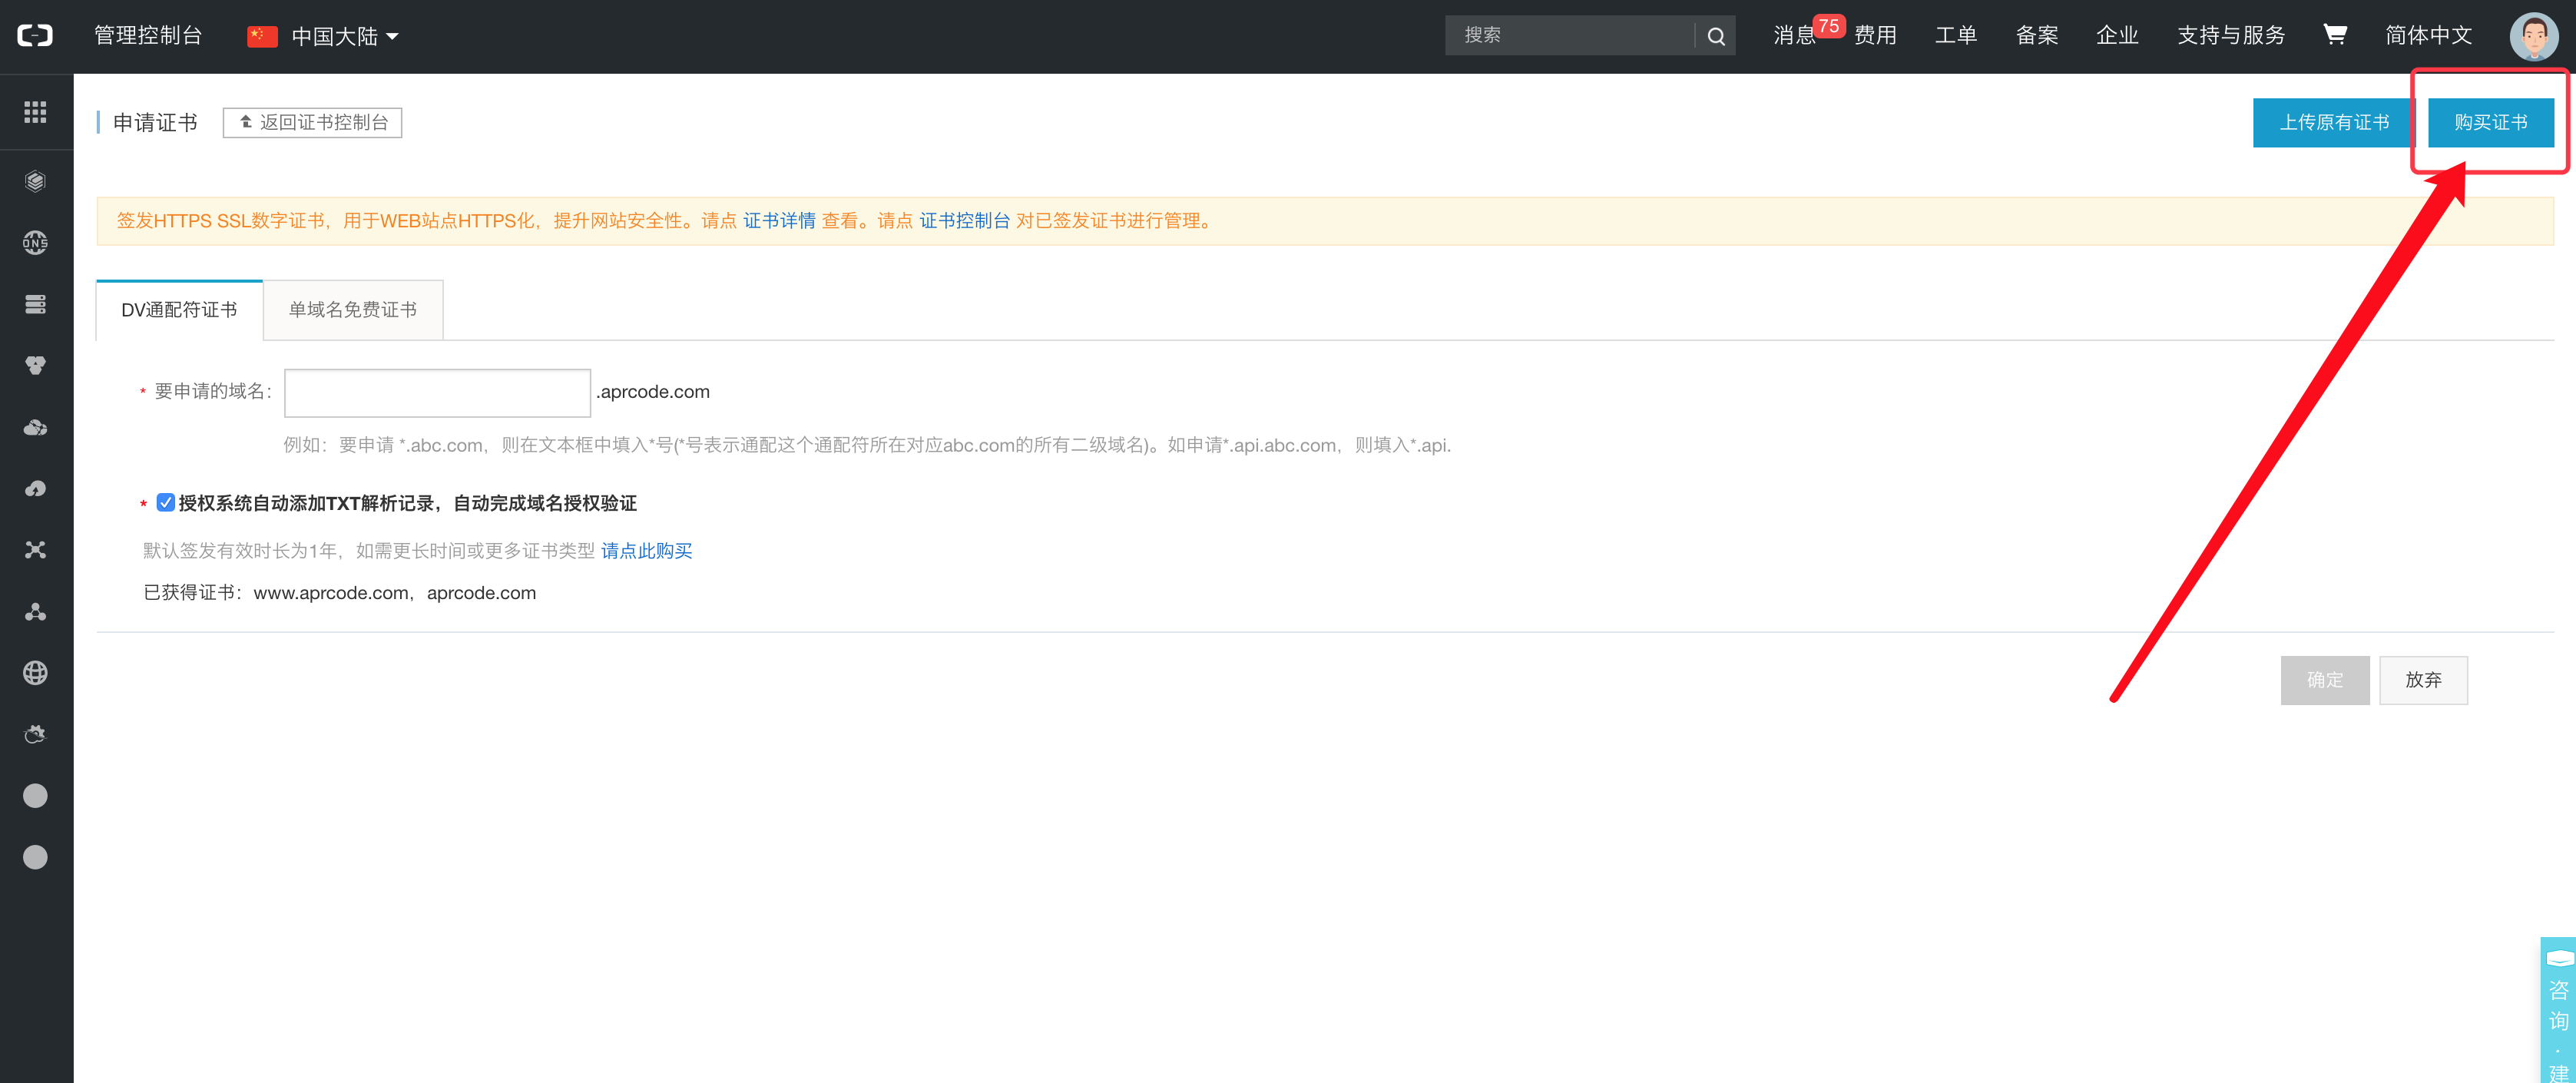Click the cloud upload sidebar icon
This screenshot has height=1083, width=2576.
pyautogui.click(x=35, y=489)
